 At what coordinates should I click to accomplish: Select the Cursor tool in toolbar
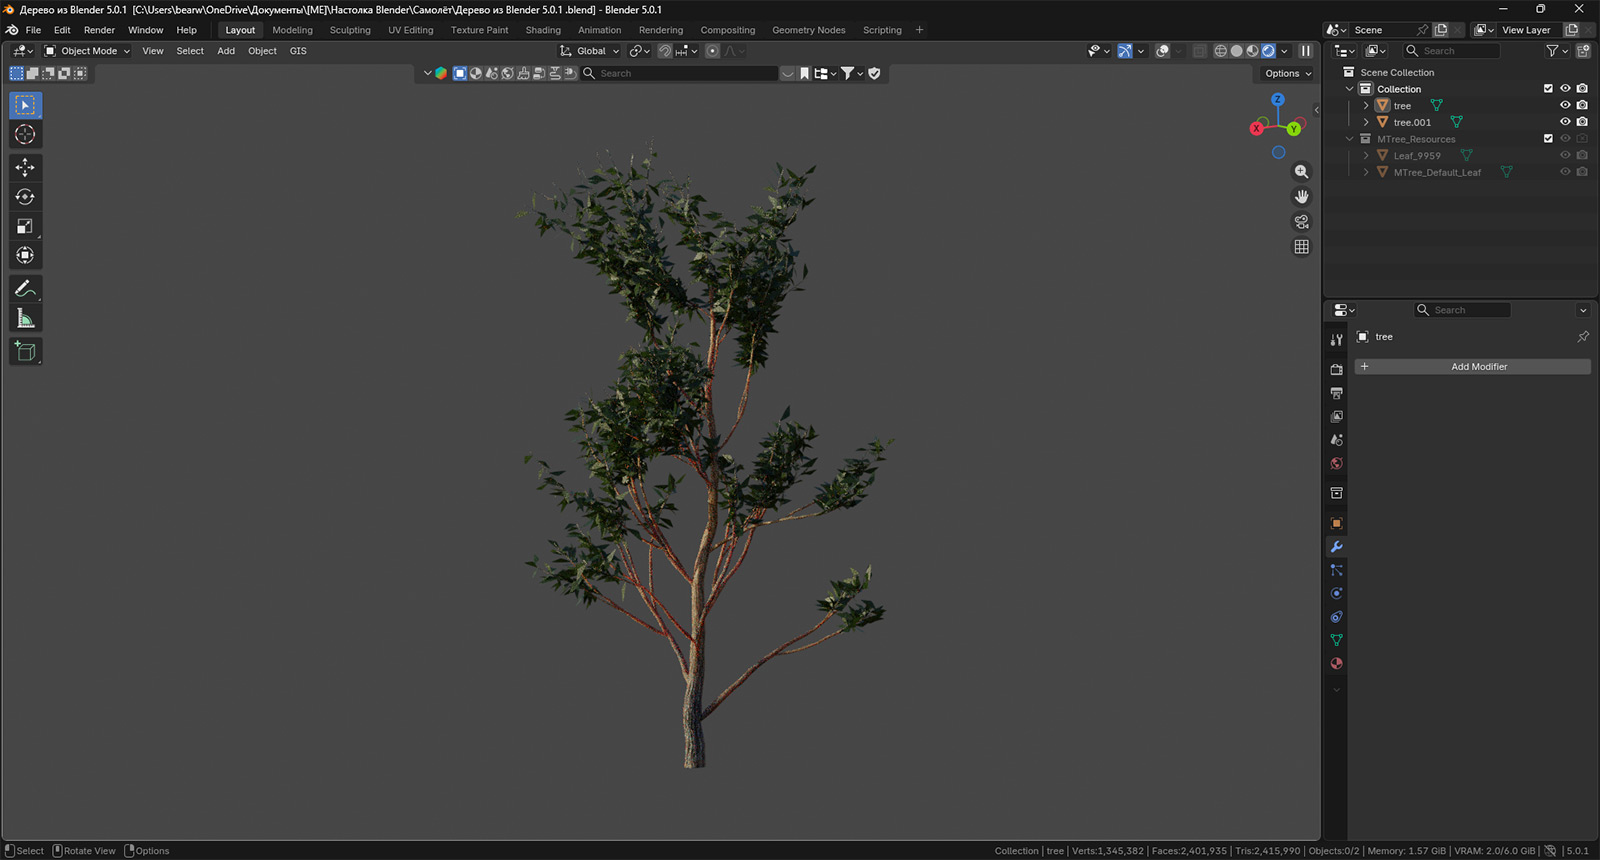pos(25,135)
